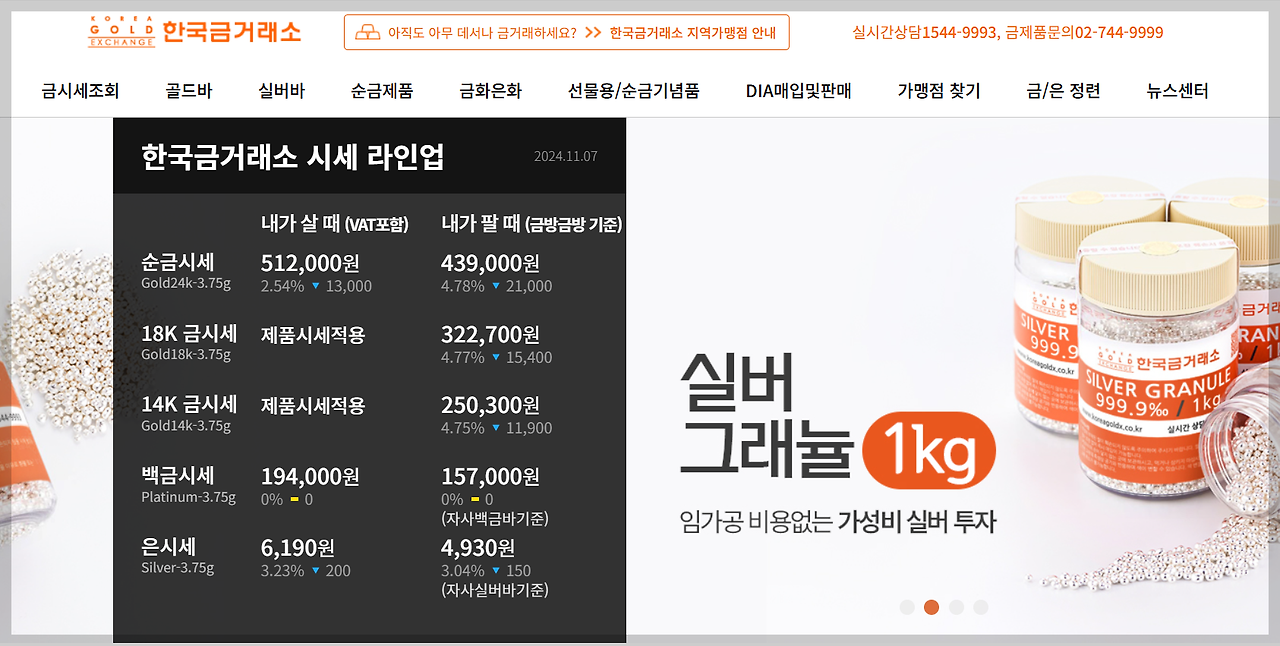
Task: Click the silver buy price 6,190원
Action: [298, 547]
